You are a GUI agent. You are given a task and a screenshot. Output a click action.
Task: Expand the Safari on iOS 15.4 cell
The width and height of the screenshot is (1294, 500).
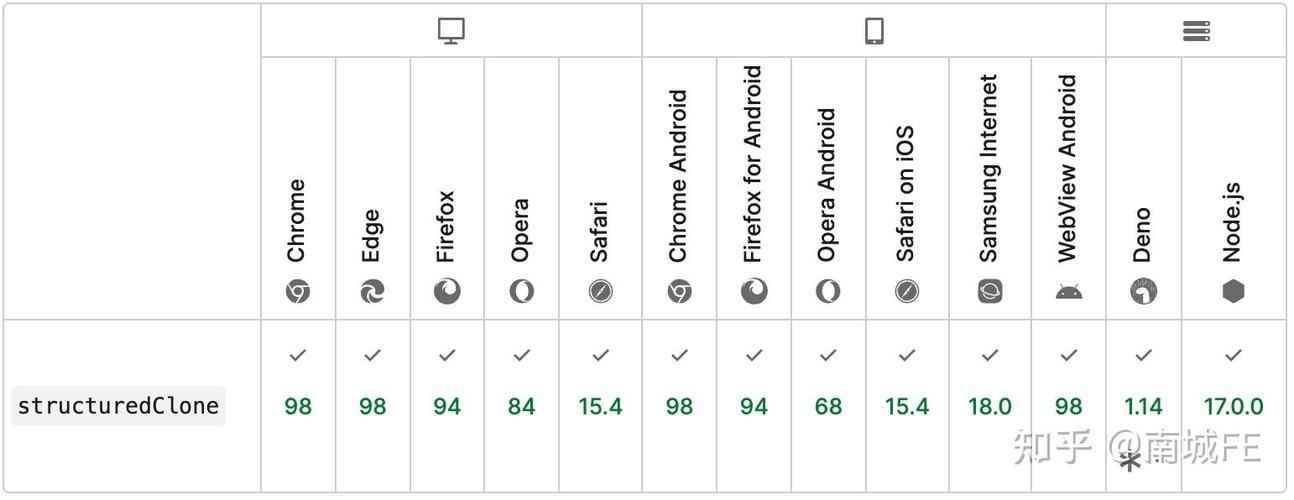(x=906, y=406)
